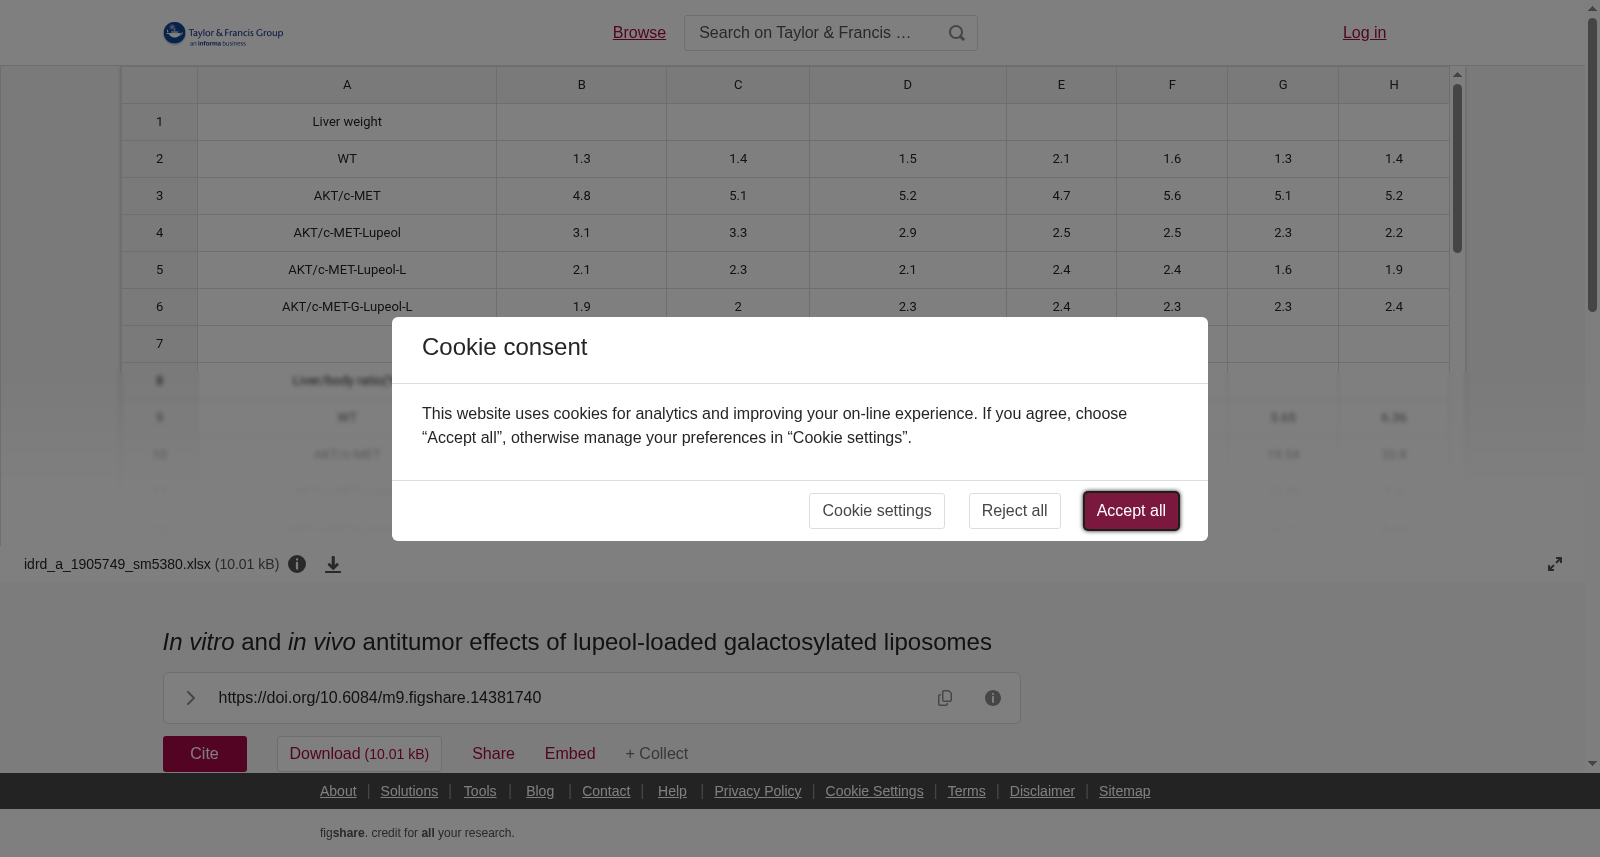Click the spreadsheet scroll up arrow
Image resolution: width=1600 pixels, height=857 pixels.
point(1458,75)
